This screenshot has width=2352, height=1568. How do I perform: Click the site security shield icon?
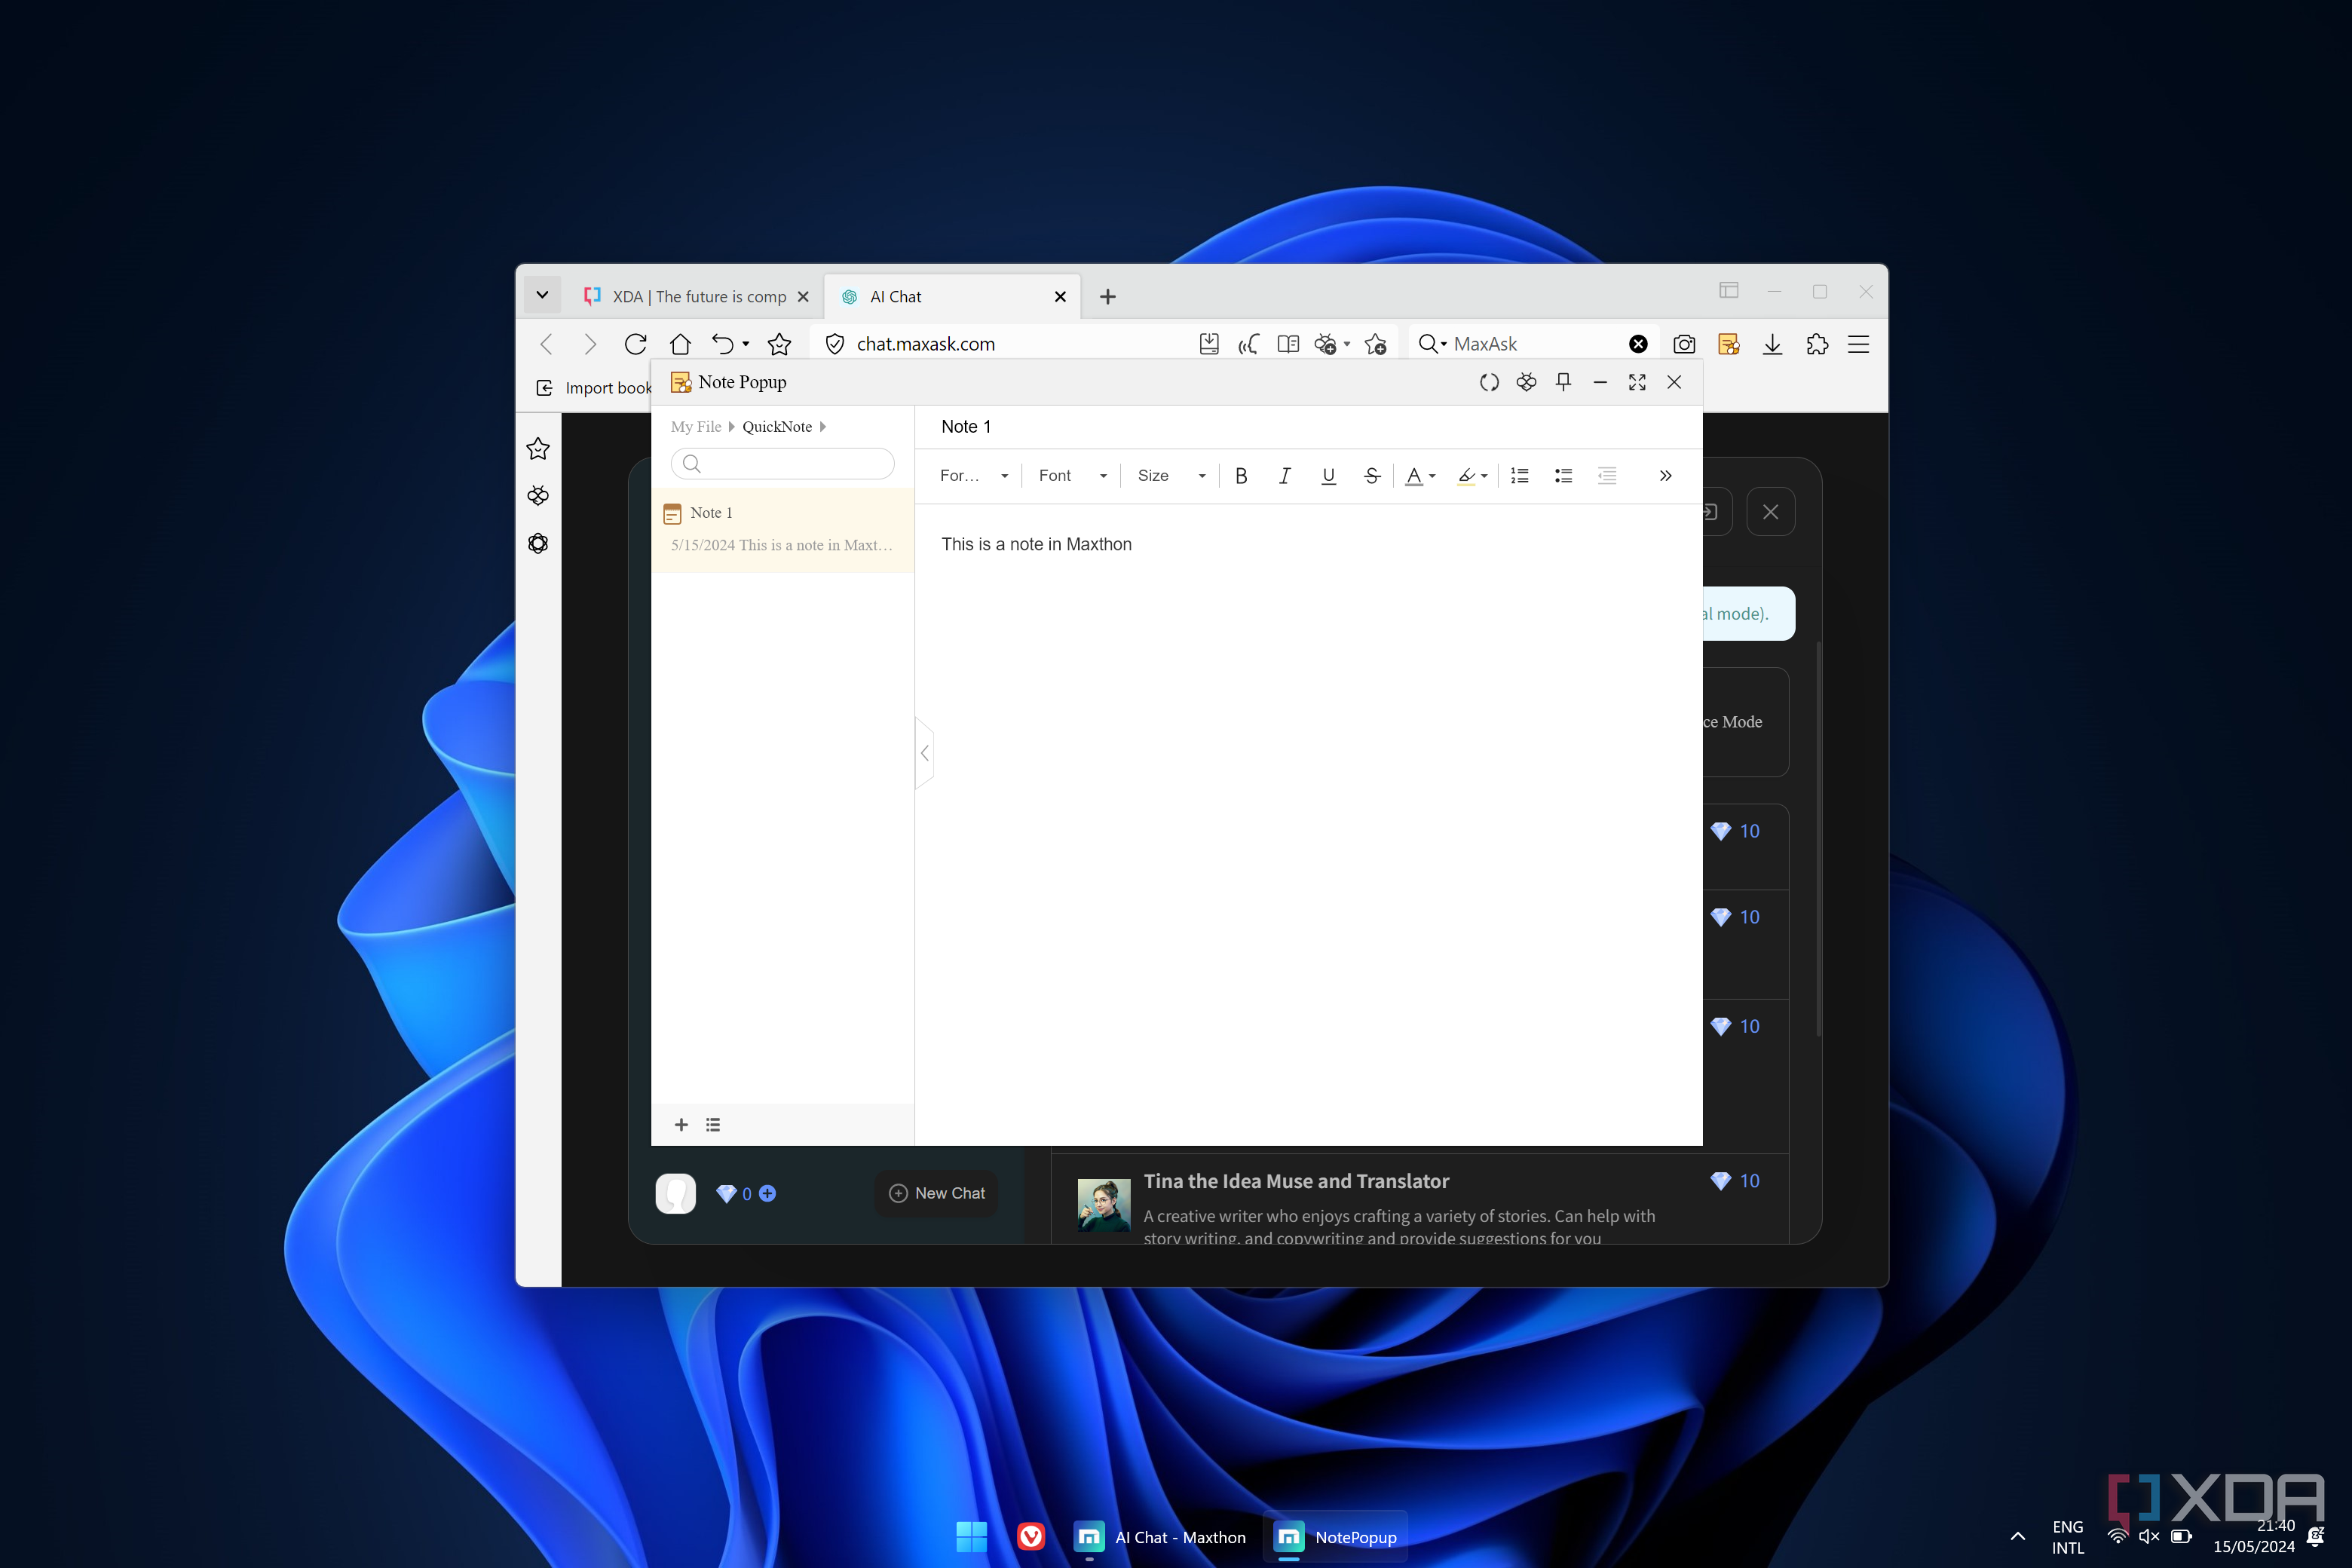[834, 344]
